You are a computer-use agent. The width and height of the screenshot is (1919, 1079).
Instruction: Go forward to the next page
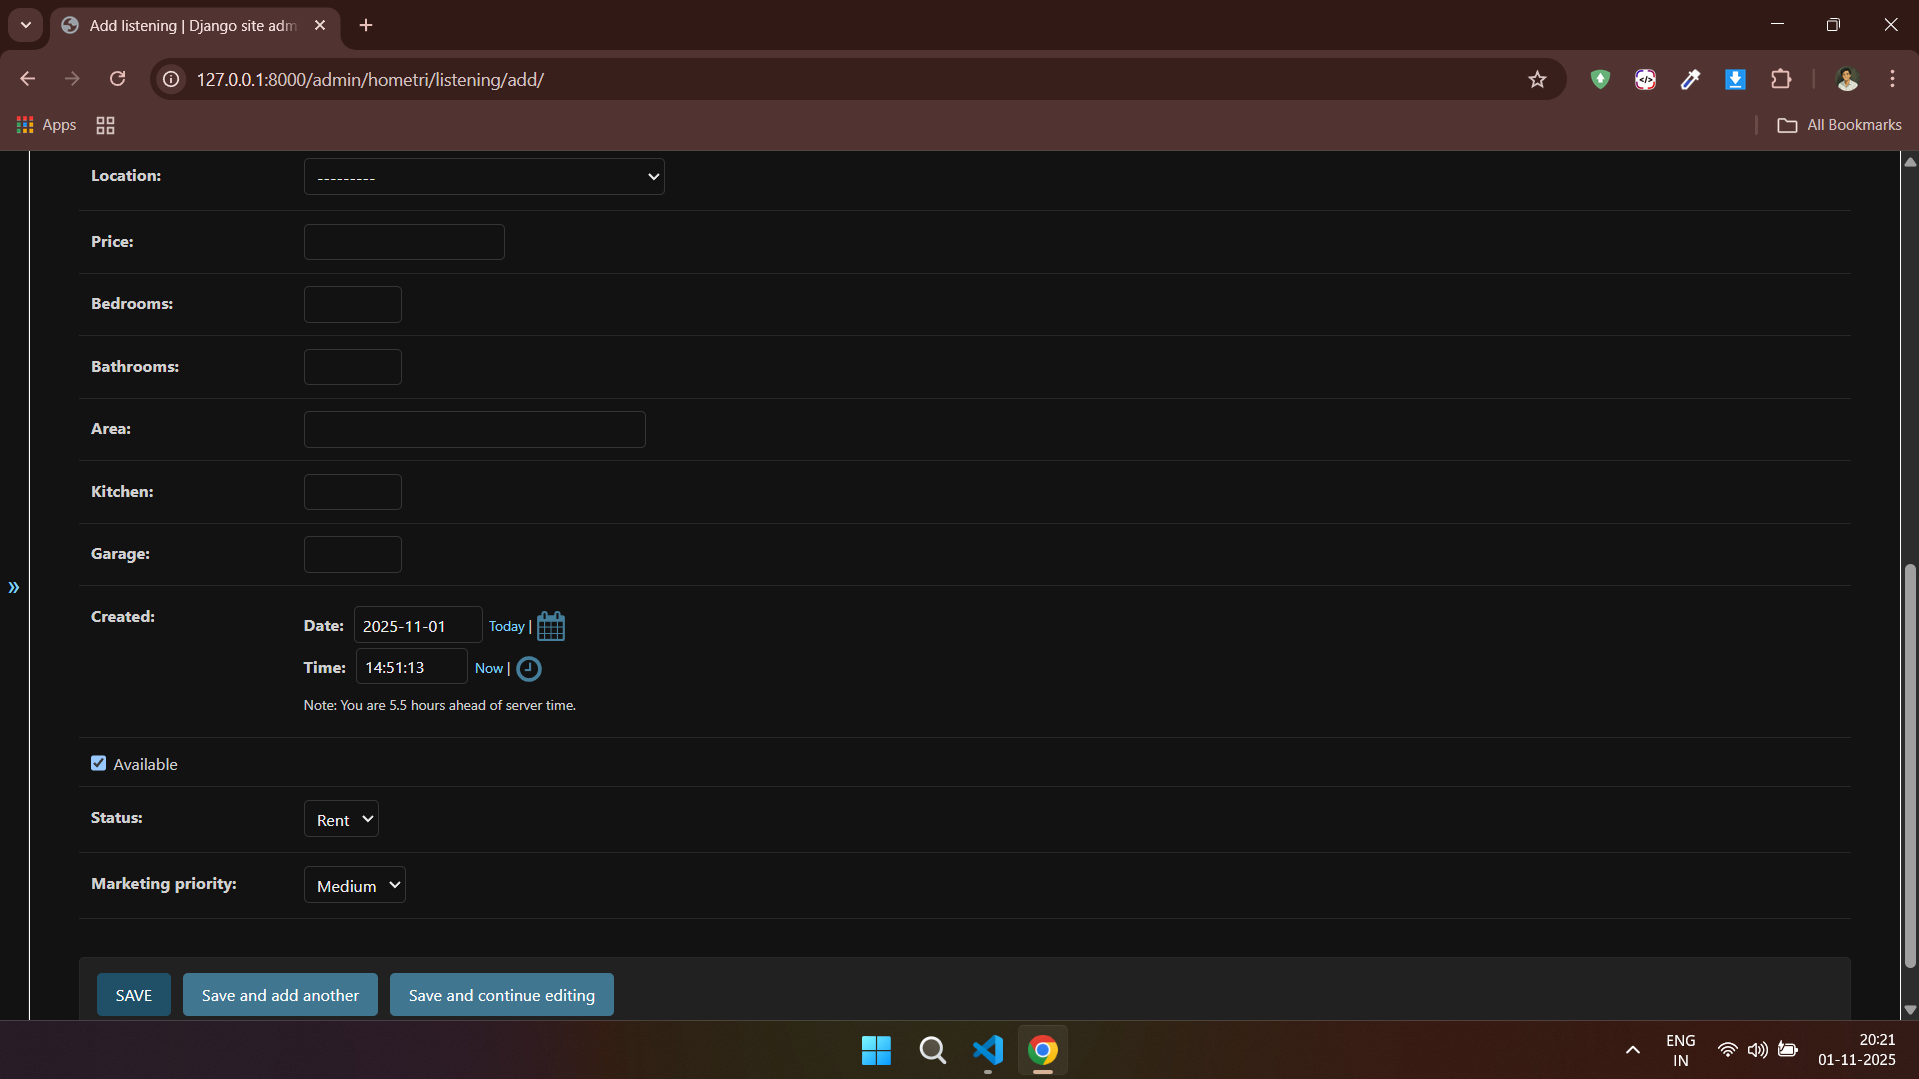click(x=72, y=79)
